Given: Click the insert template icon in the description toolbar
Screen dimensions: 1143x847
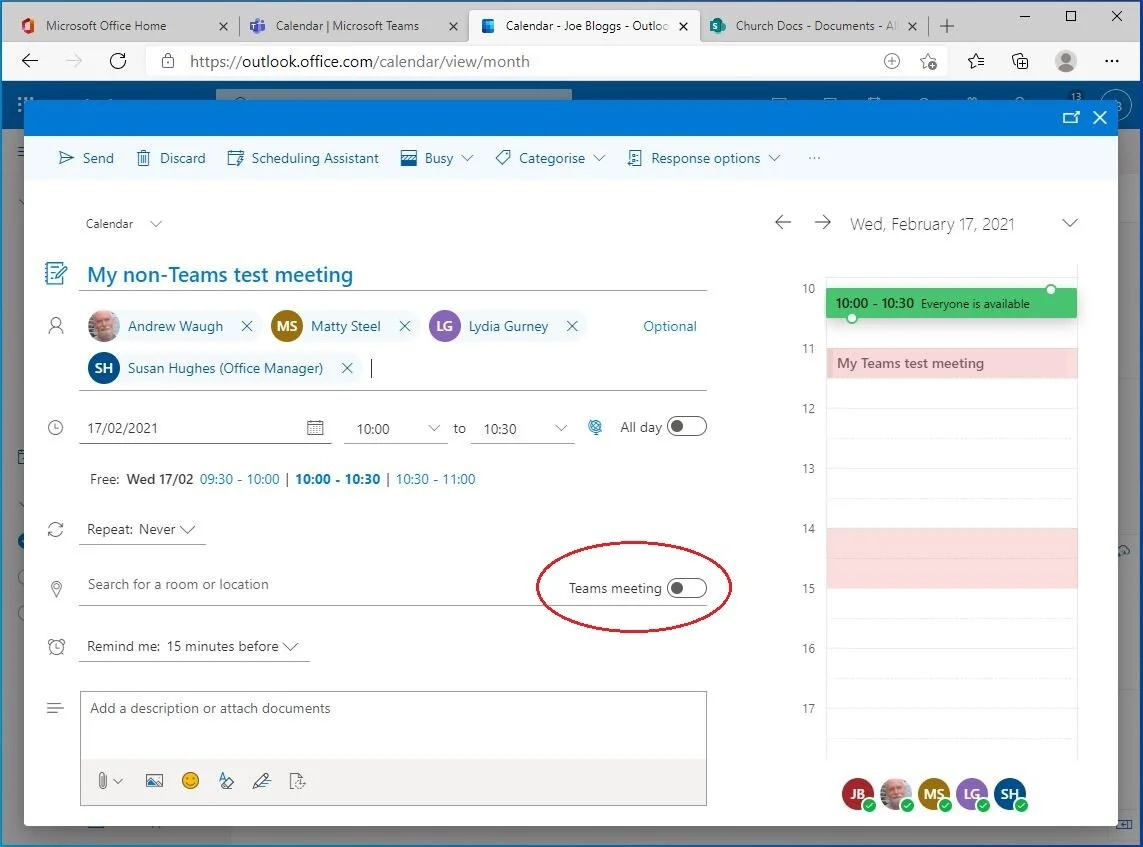Looking at the screenshot, I should [x=297, y=781].
